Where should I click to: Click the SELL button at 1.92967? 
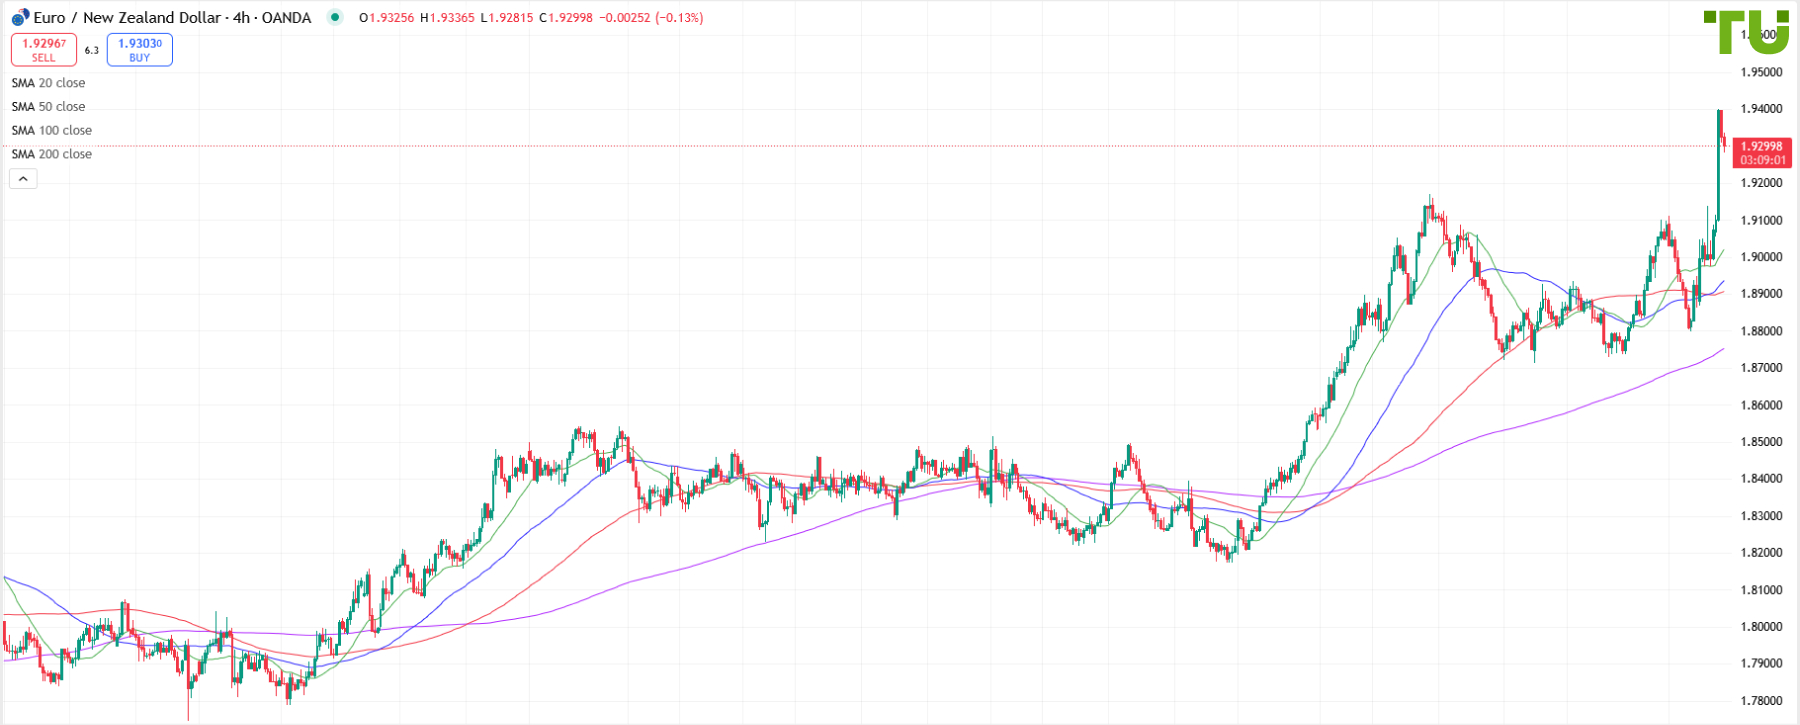click(44, 50)
